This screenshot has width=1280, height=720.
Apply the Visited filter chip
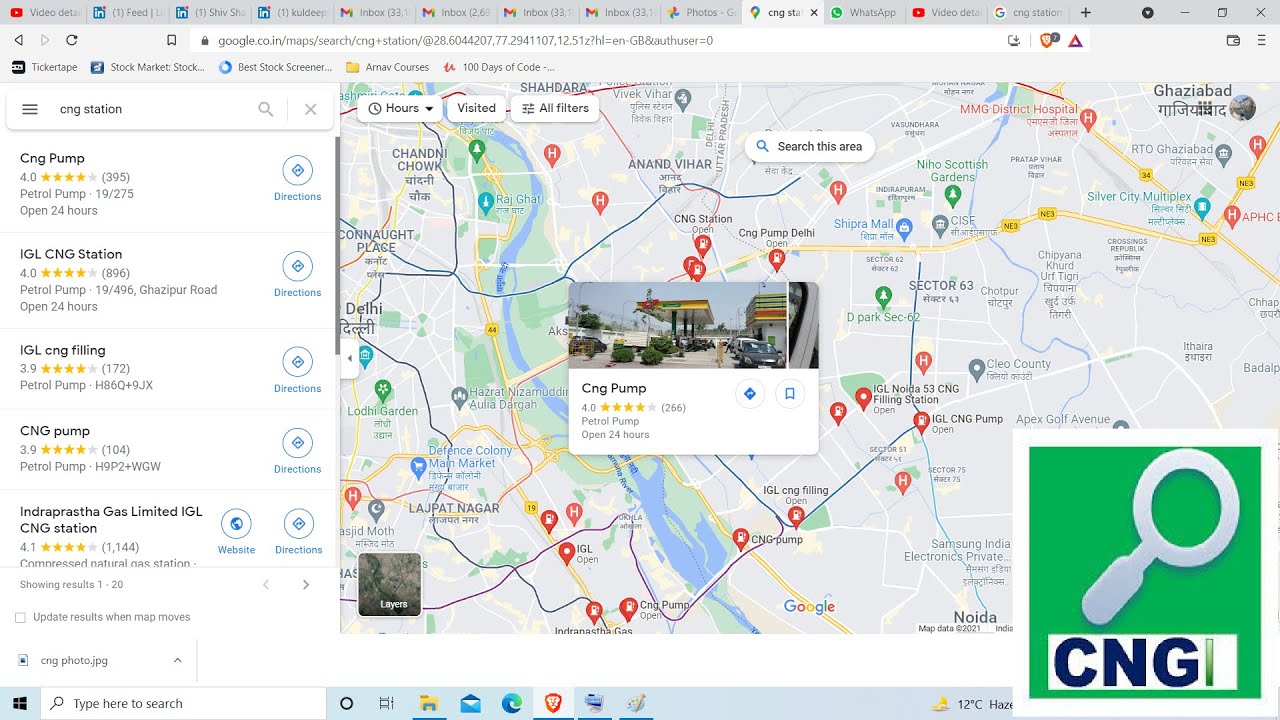tap(476, 108)
